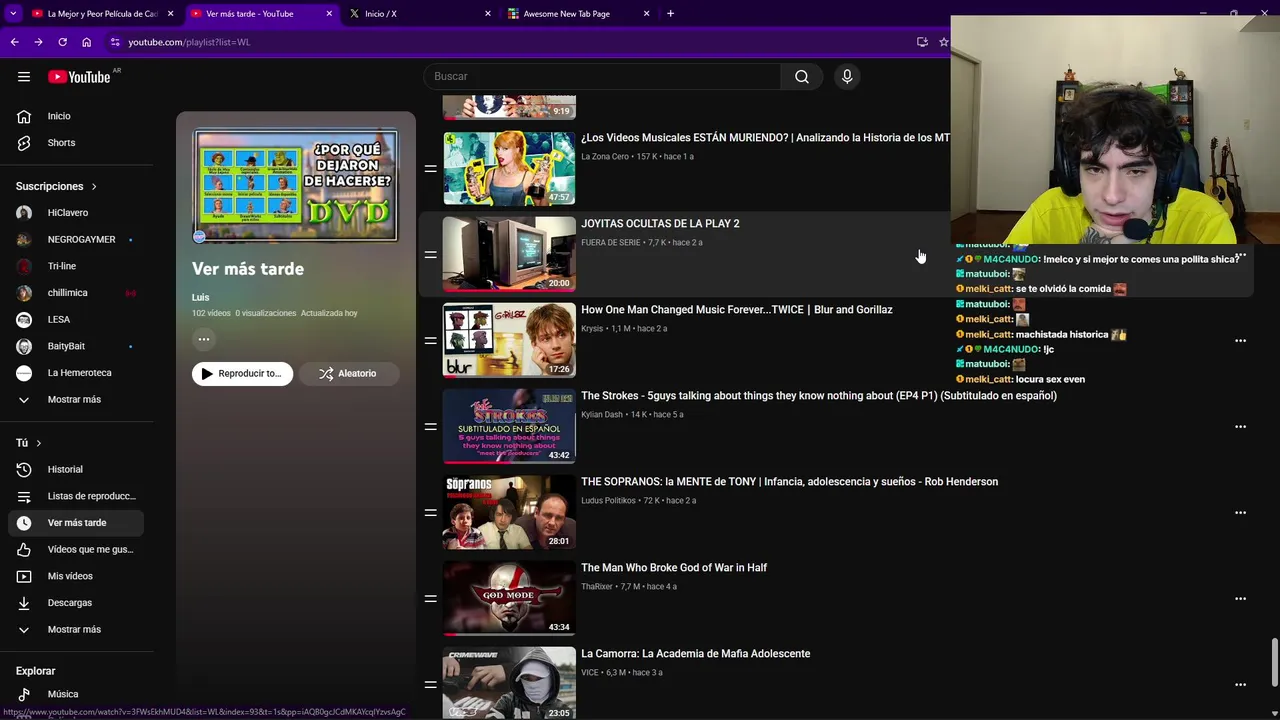Grab the drag handle of The Strokes row
The image size is (1280, 720).
tap(430, 427)
